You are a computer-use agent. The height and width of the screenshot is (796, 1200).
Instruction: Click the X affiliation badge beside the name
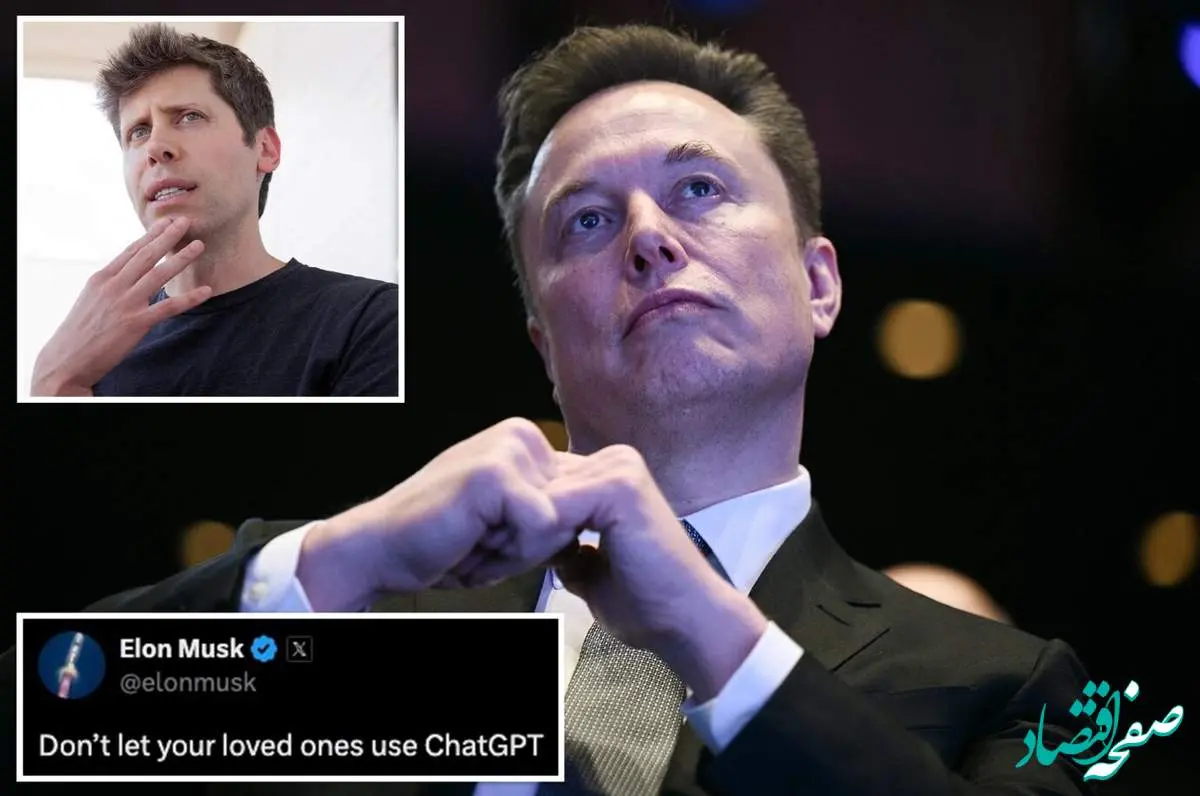tap(299, 650)
